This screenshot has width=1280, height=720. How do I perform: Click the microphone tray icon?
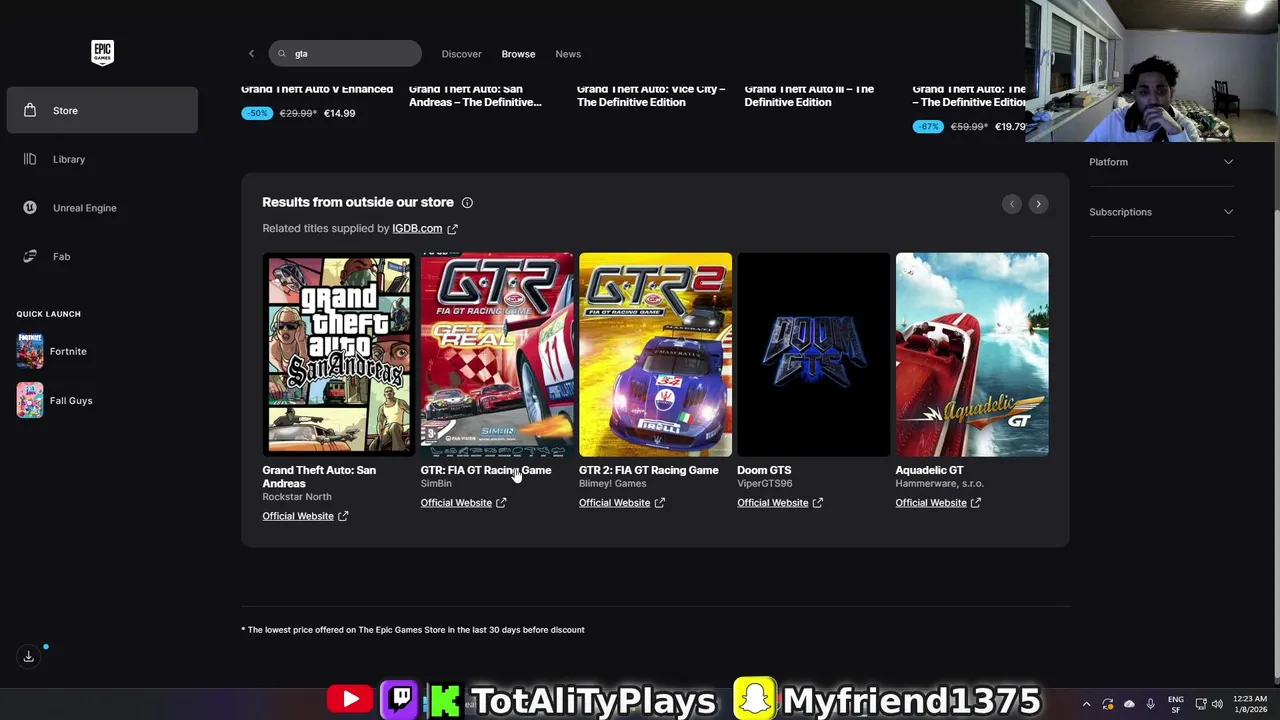tap(1150, 704)
